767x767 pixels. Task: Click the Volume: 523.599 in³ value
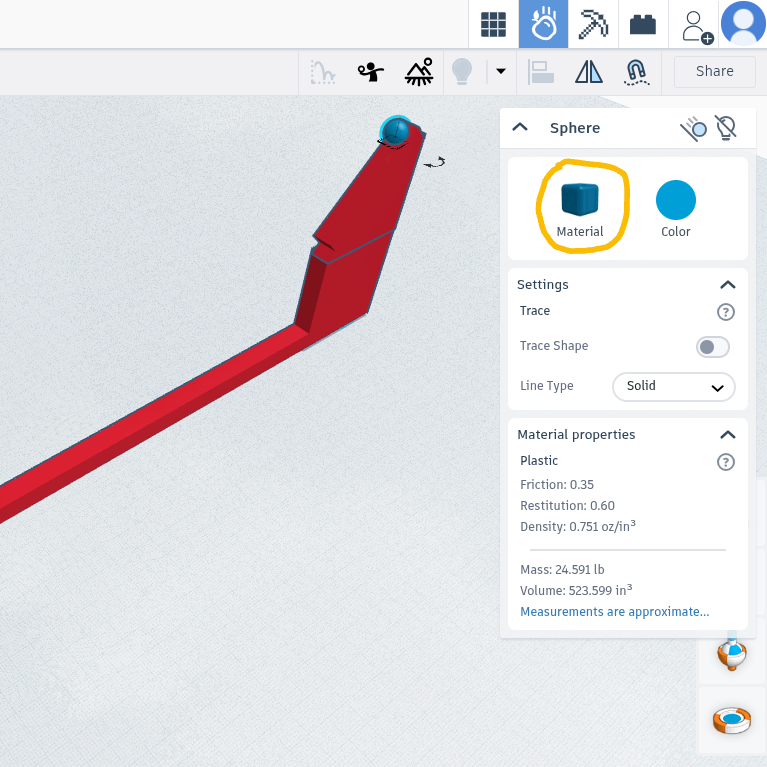coord(576,590)
